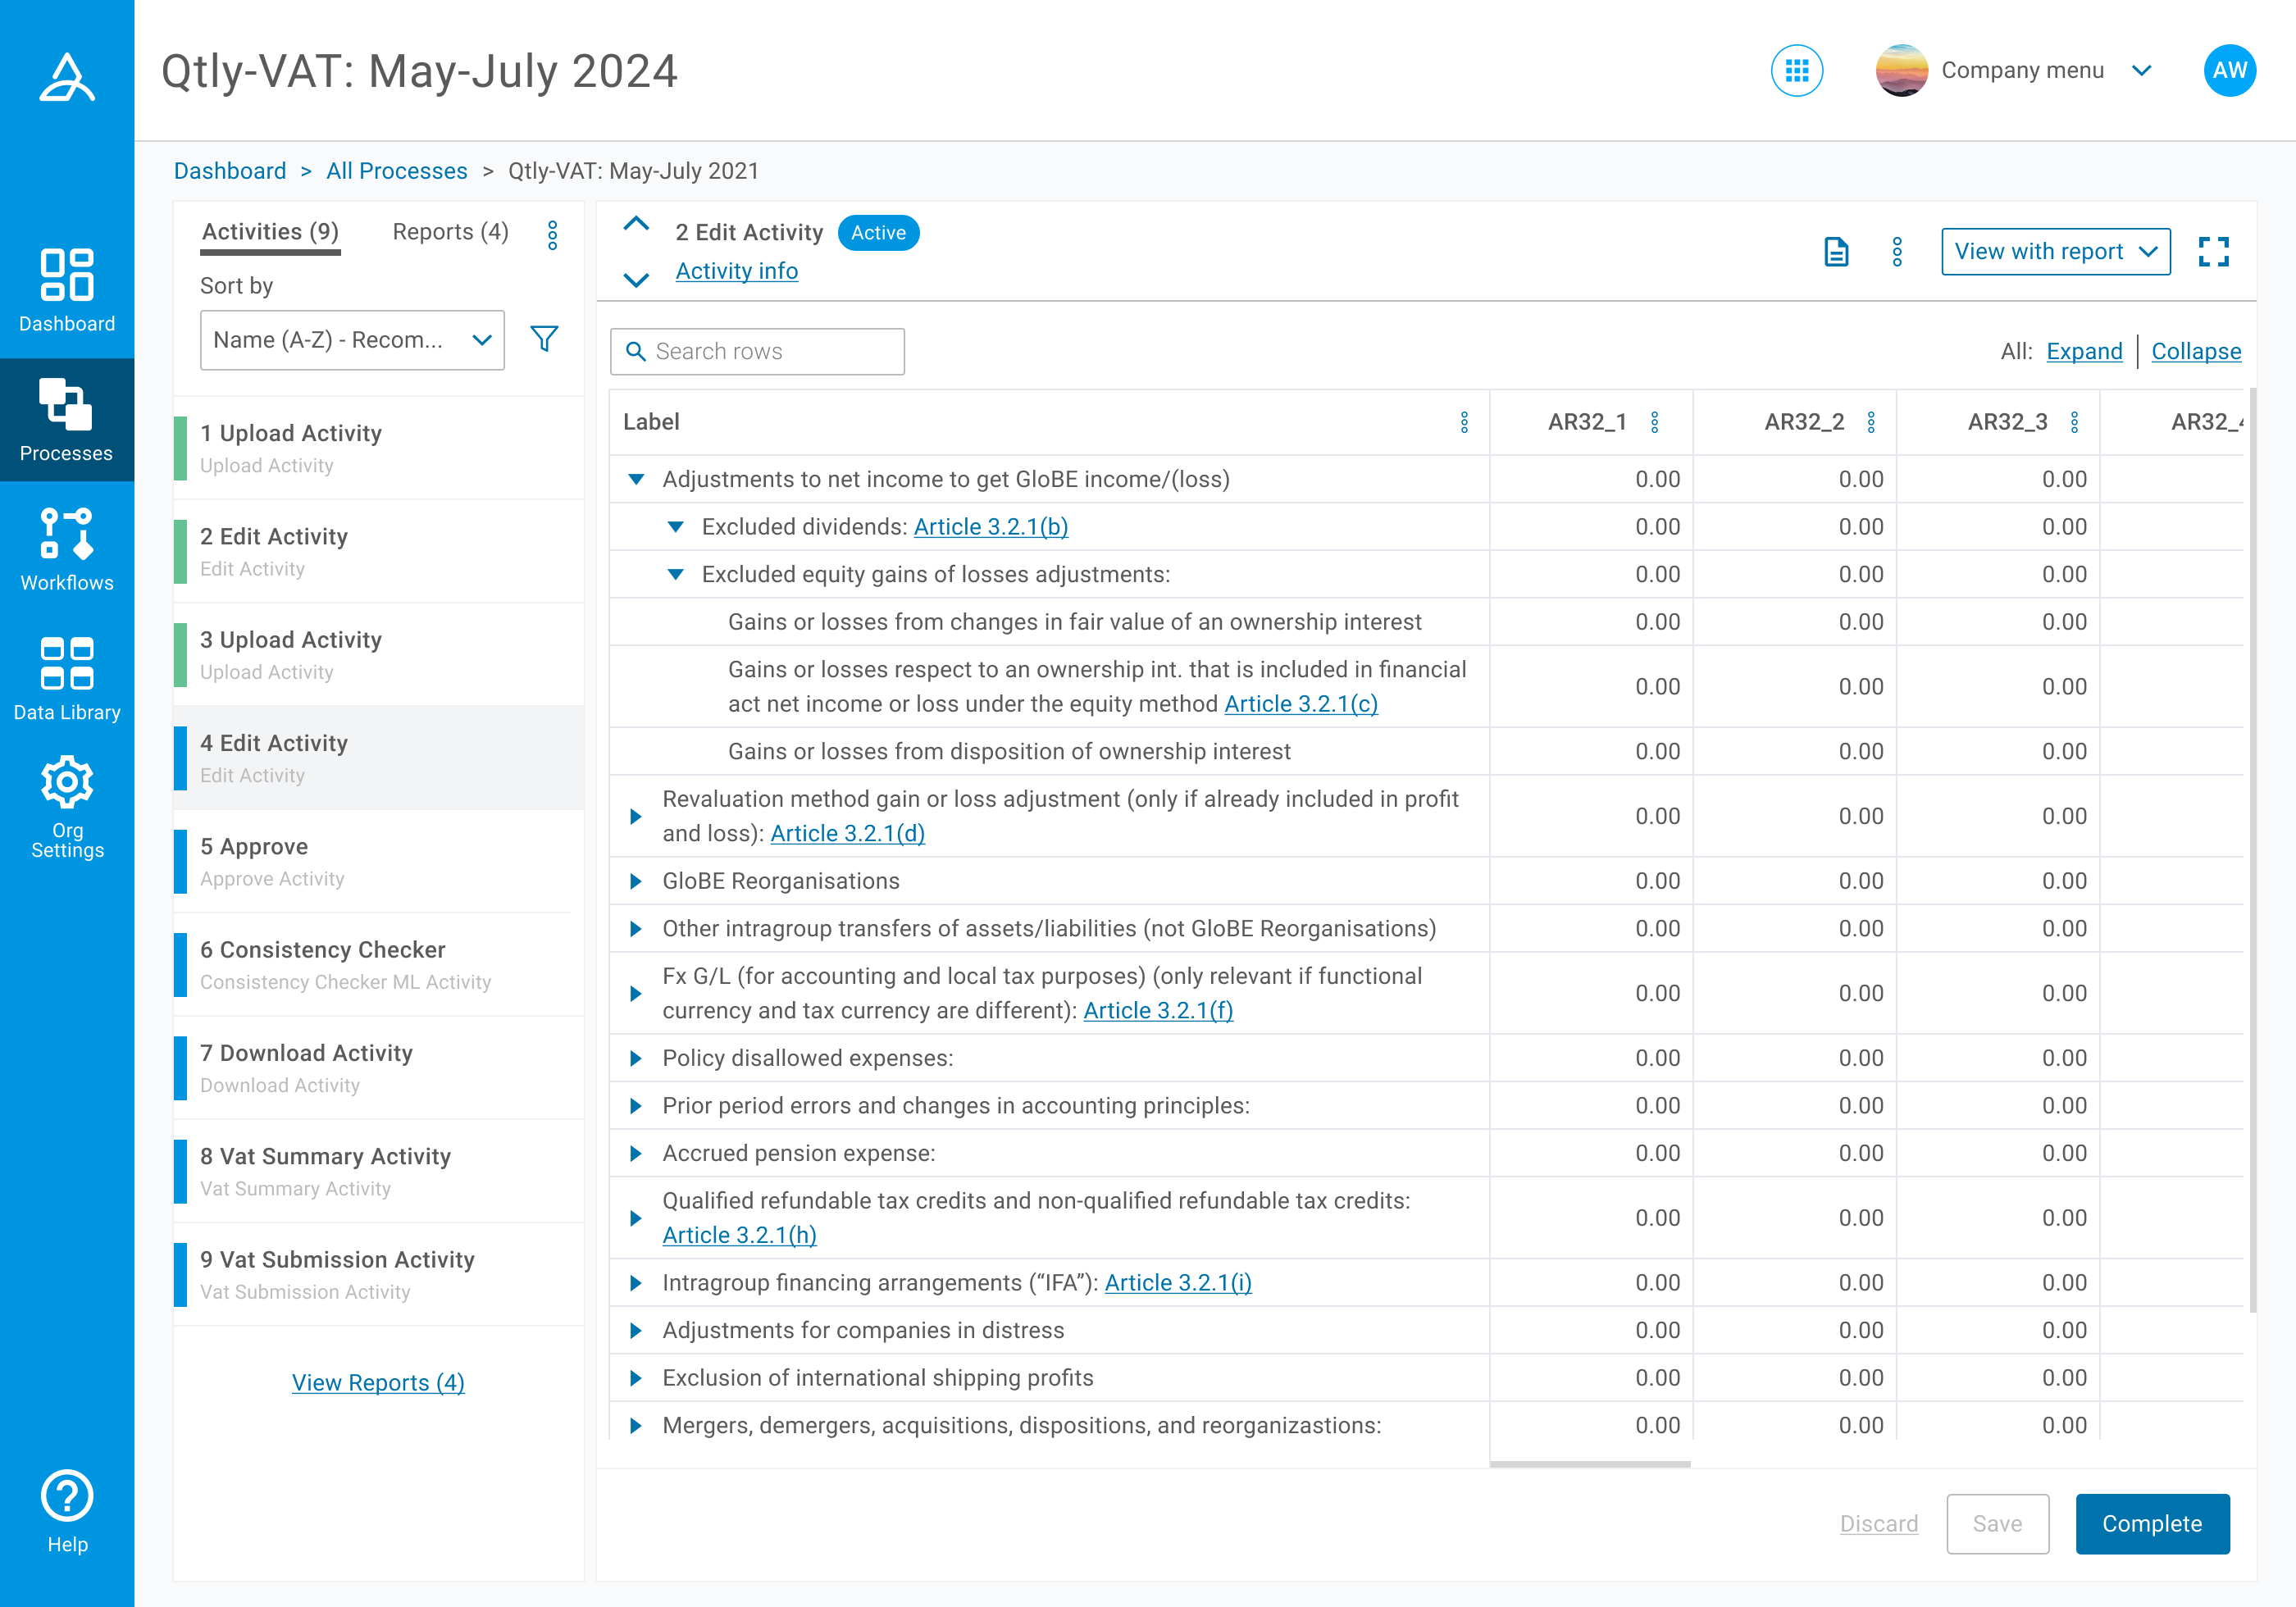Expand Policy disallowed expenses row
2296x1607 pixels.
(636, 1058)
